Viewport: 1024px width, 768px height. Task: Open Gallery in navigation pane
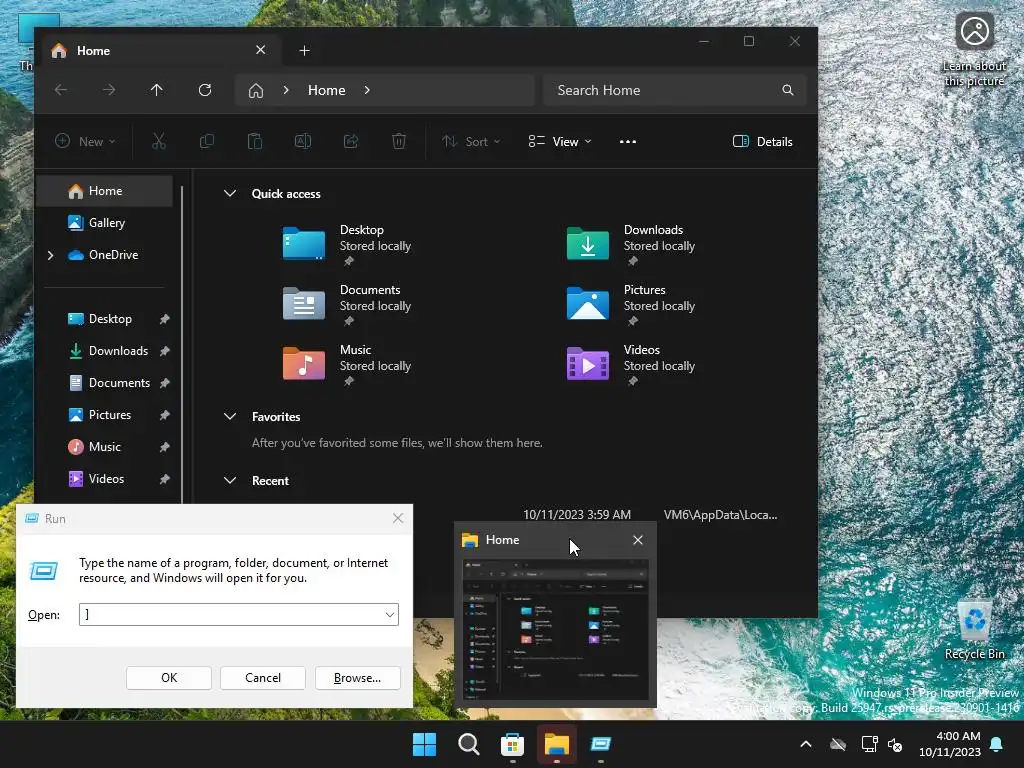(x=104, y=223)
